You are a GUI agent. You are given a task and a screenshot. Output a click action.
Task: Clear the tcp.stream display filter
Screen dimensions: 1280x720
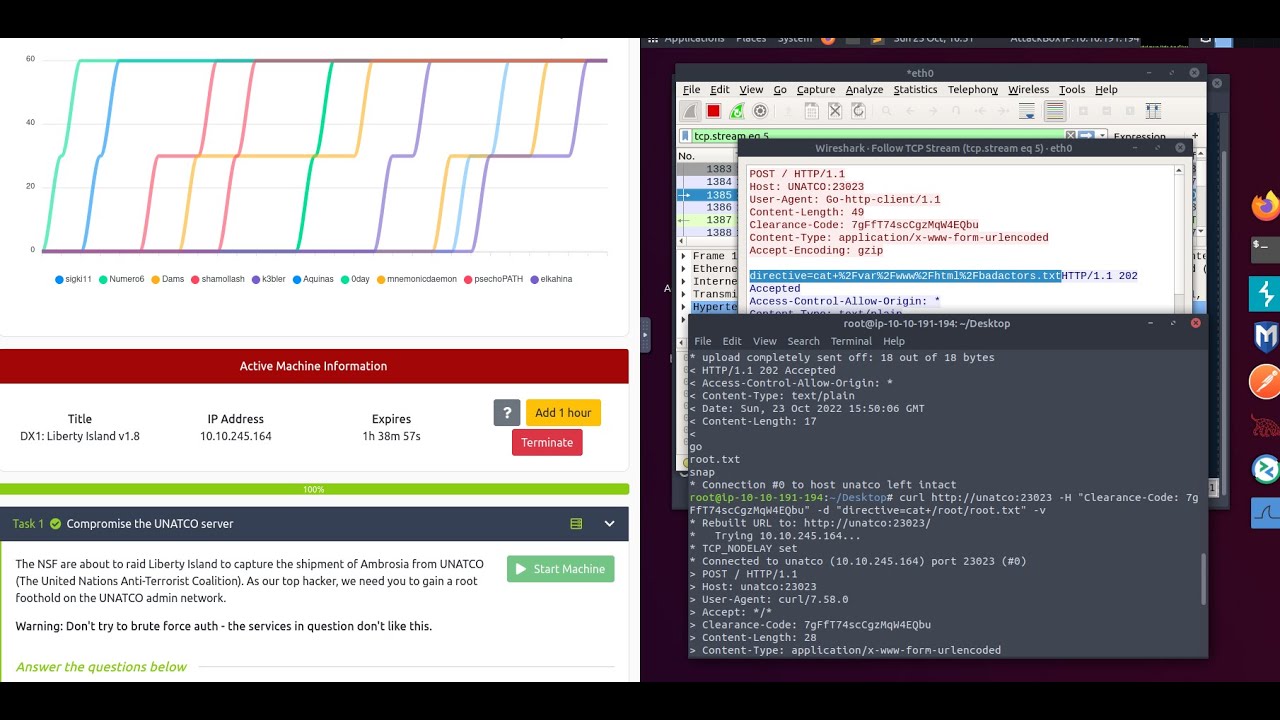1070,135
